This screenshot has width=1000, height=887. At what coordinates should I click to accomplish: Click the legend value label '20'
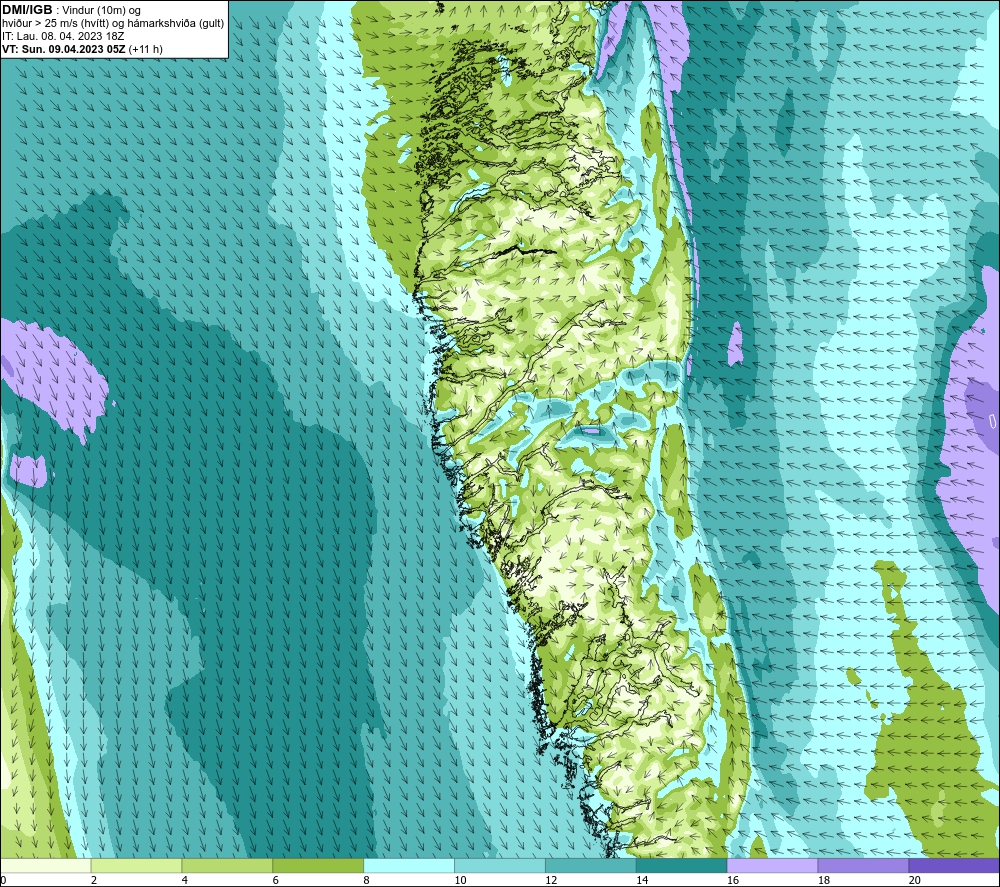pos(915,880)
